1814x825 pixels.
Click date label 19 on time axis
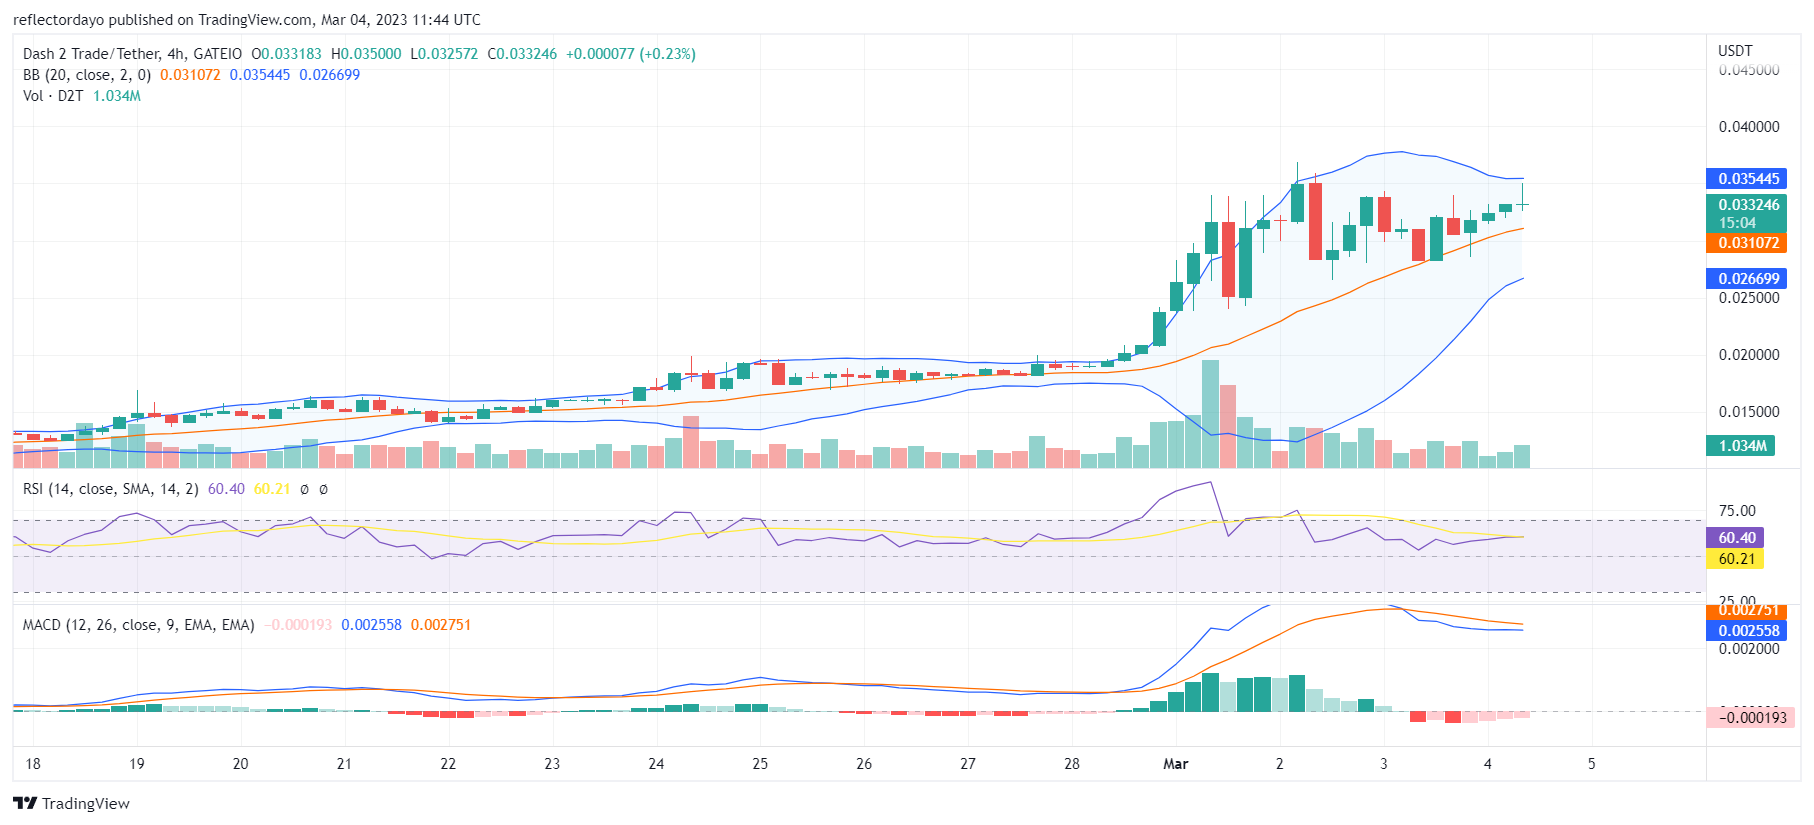tap(137, 764)
